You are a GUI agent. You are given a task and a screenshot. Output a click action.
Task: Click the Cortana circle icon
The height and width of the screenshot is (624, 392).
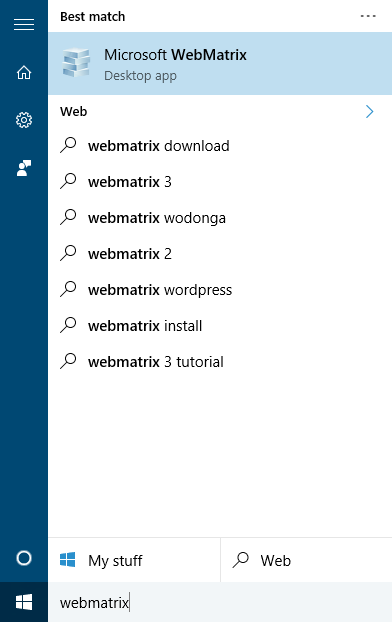tap(24, 558)
